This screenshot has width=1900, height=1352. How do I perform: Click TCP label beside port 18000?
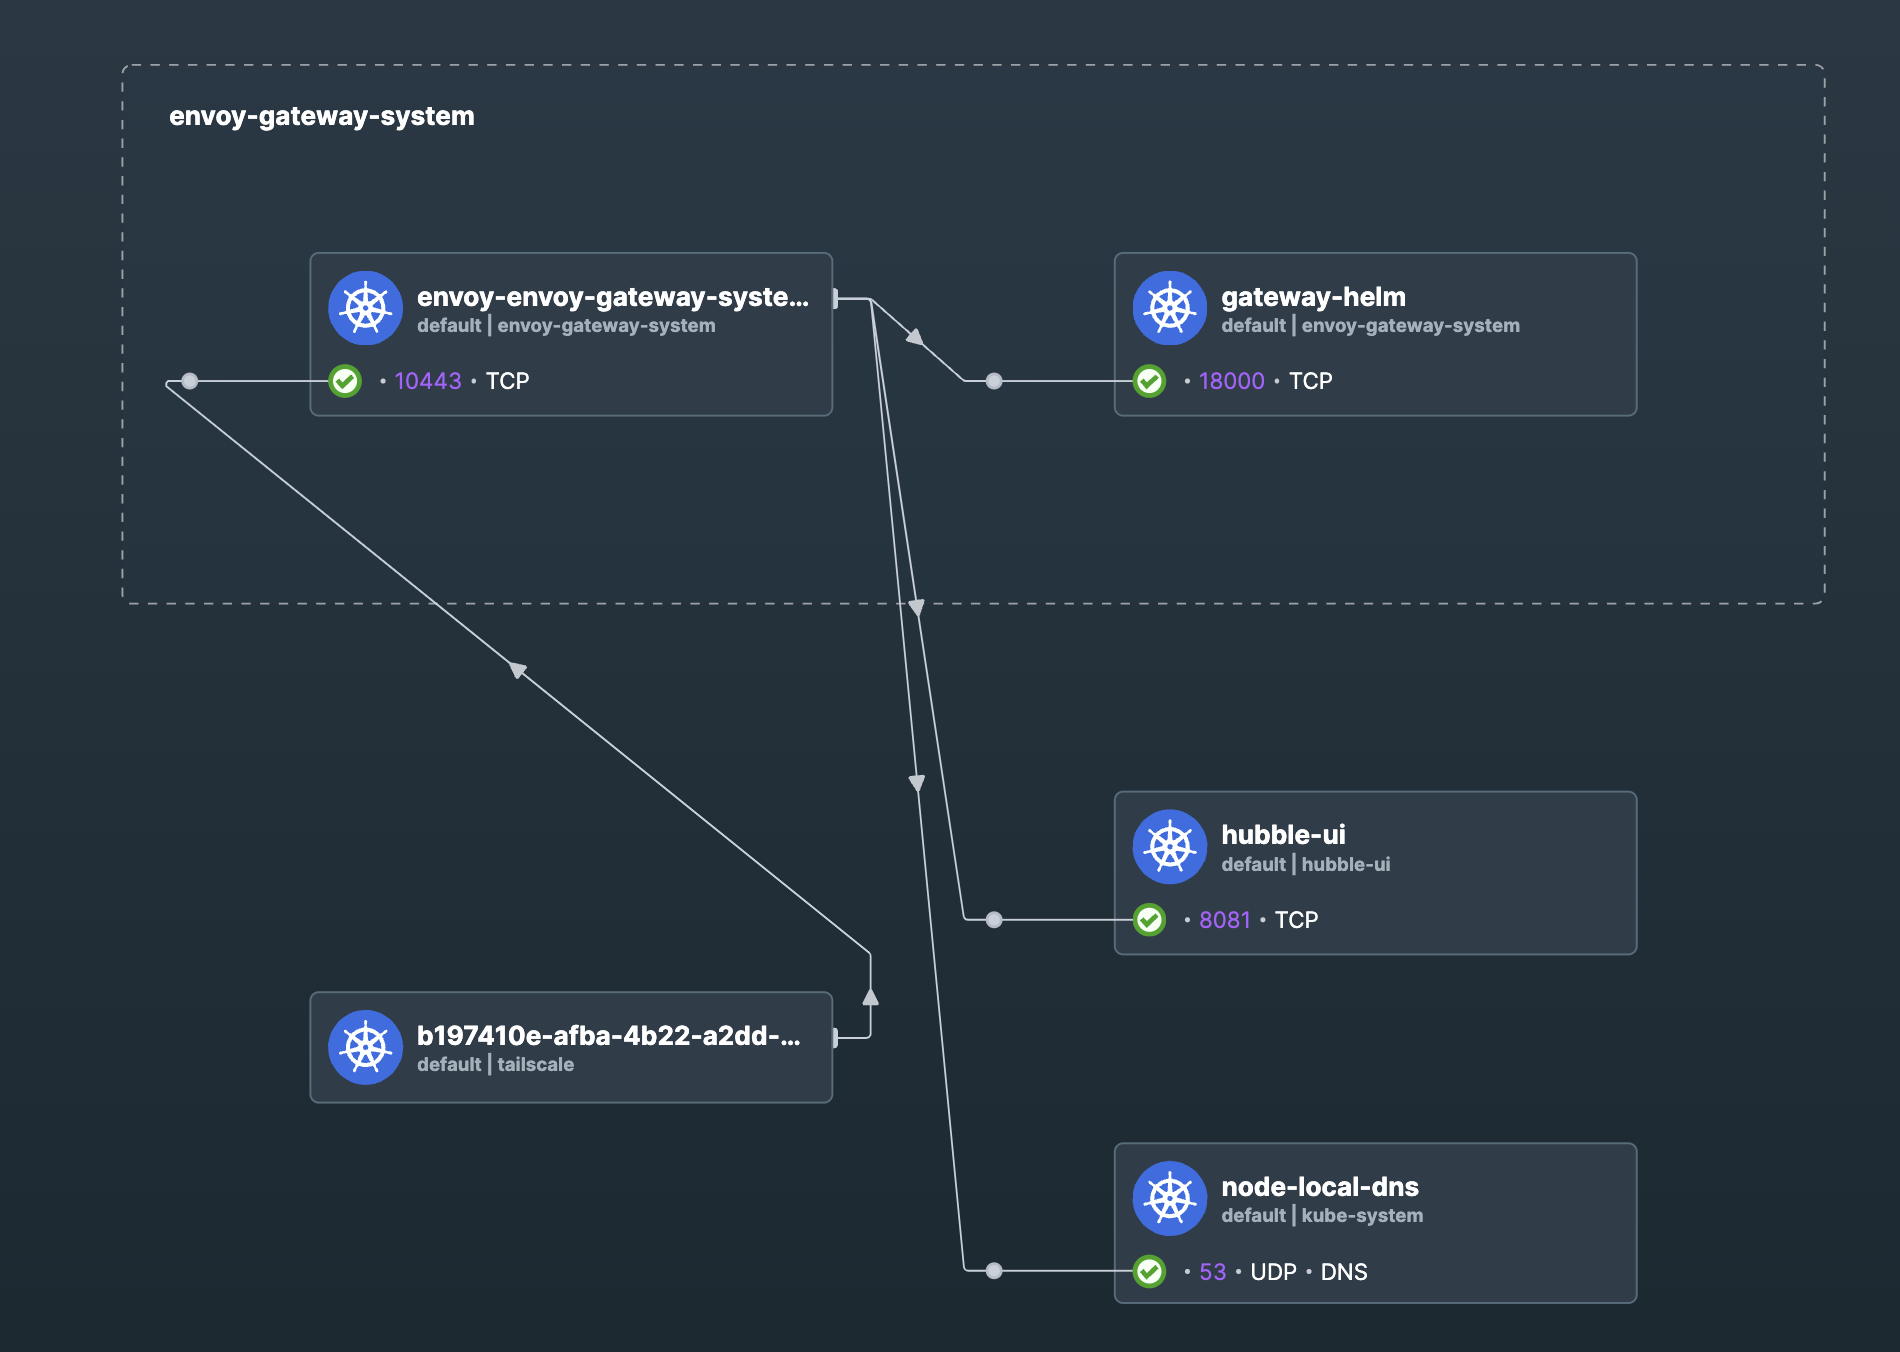coord(1310,381)
